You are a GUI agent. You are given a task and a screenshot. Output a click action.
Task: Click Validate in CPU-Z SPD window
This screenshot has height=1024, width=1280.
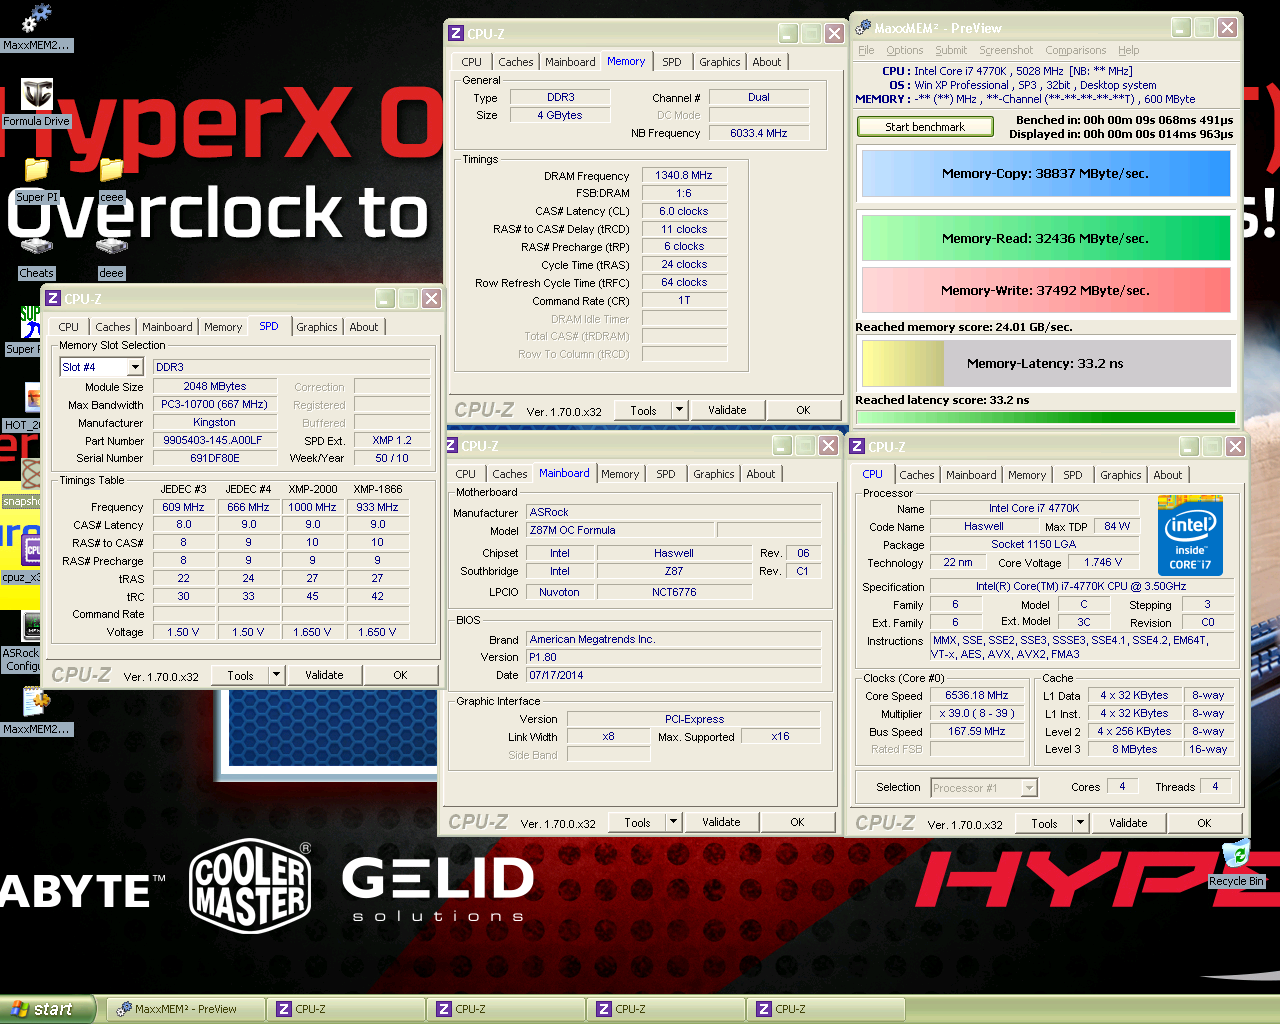point(324,675)
